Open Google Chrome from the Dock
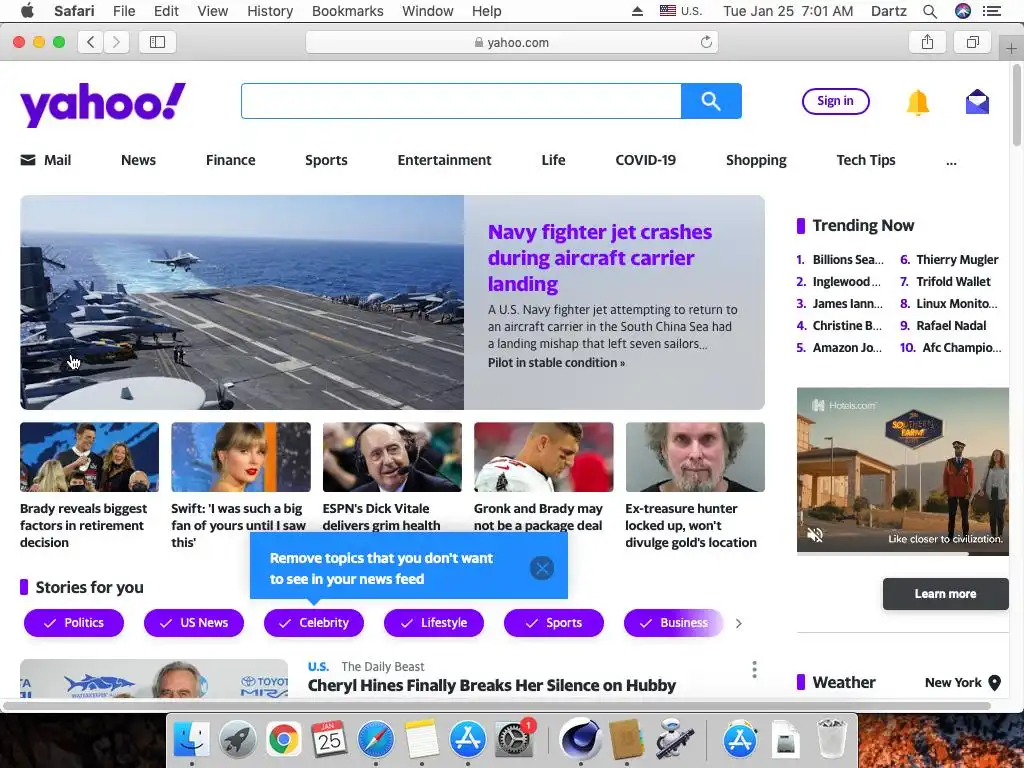1024x768 pixels. click(283, 739)
